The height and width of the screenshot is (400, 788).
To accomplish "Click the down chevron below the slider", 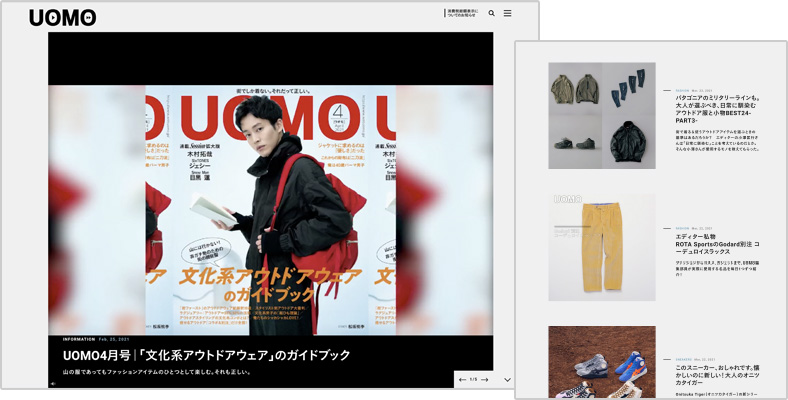I will [507, 380].
